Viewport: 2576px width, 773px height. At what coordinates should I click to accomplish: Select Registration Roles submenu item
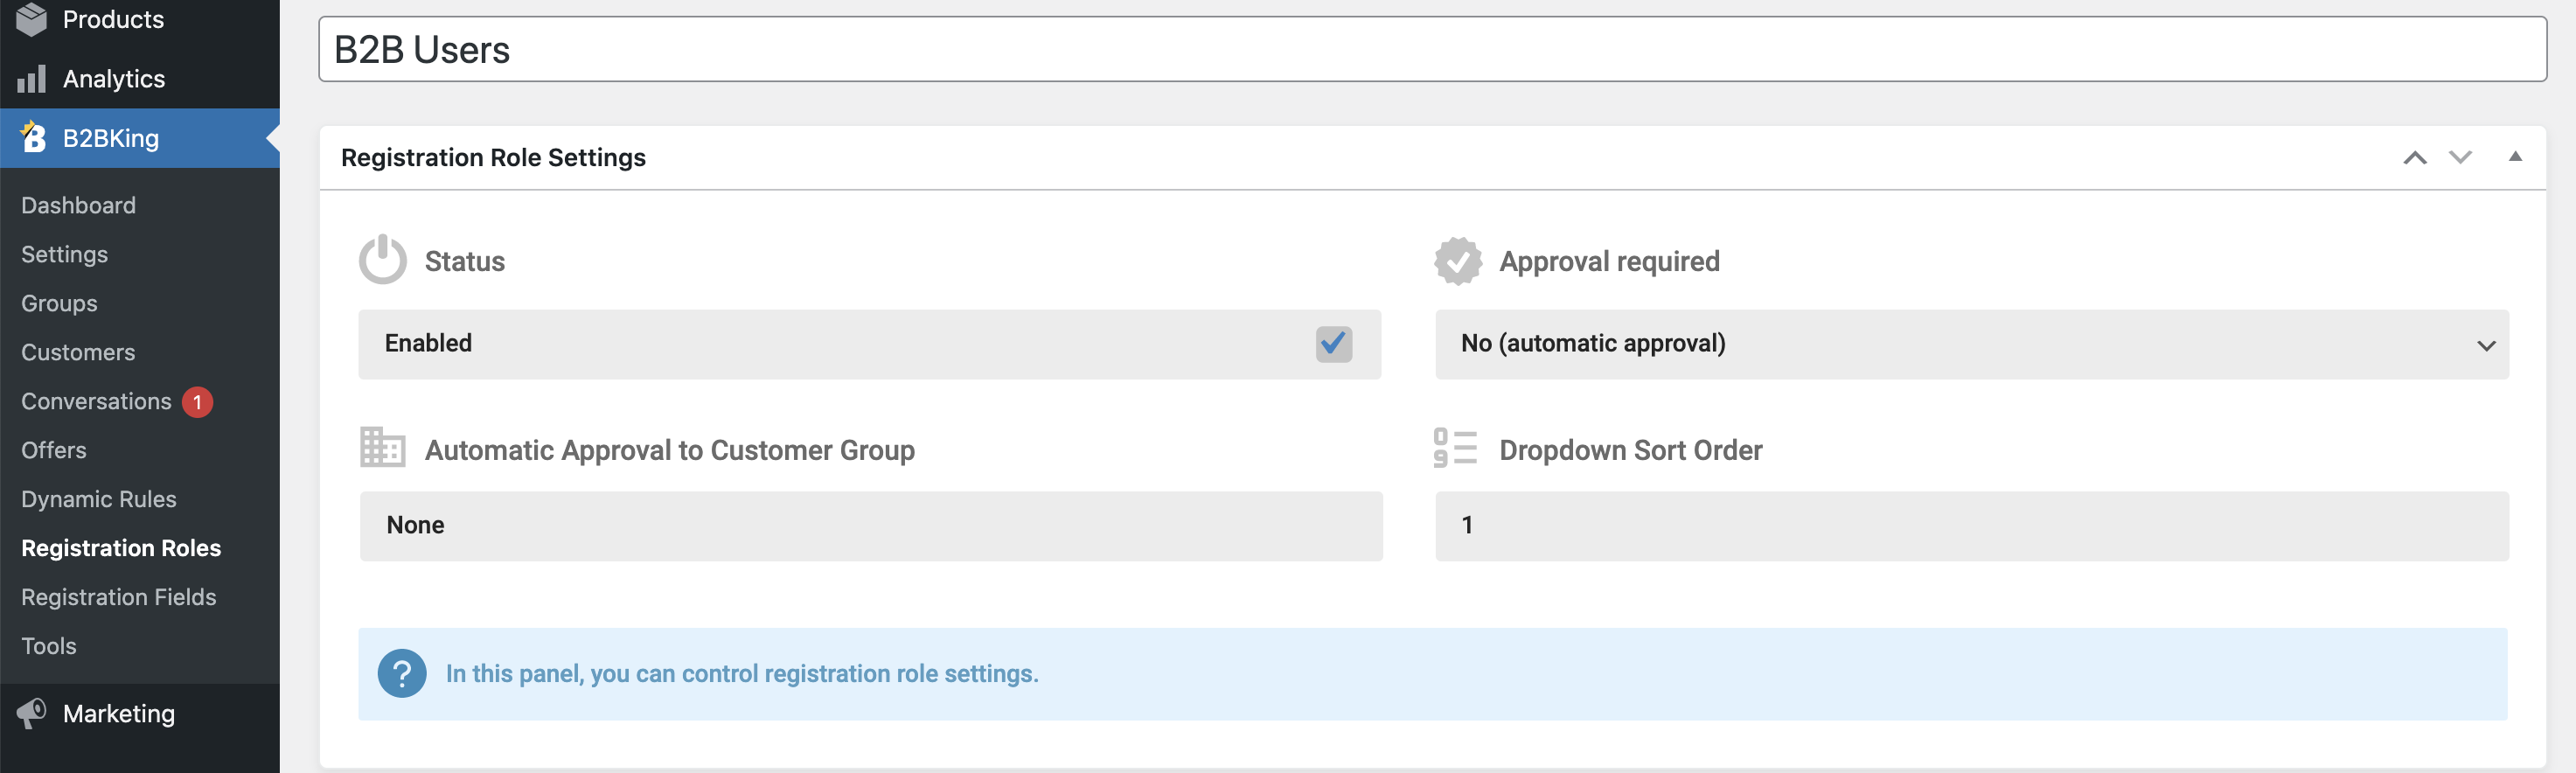(121, 548)
